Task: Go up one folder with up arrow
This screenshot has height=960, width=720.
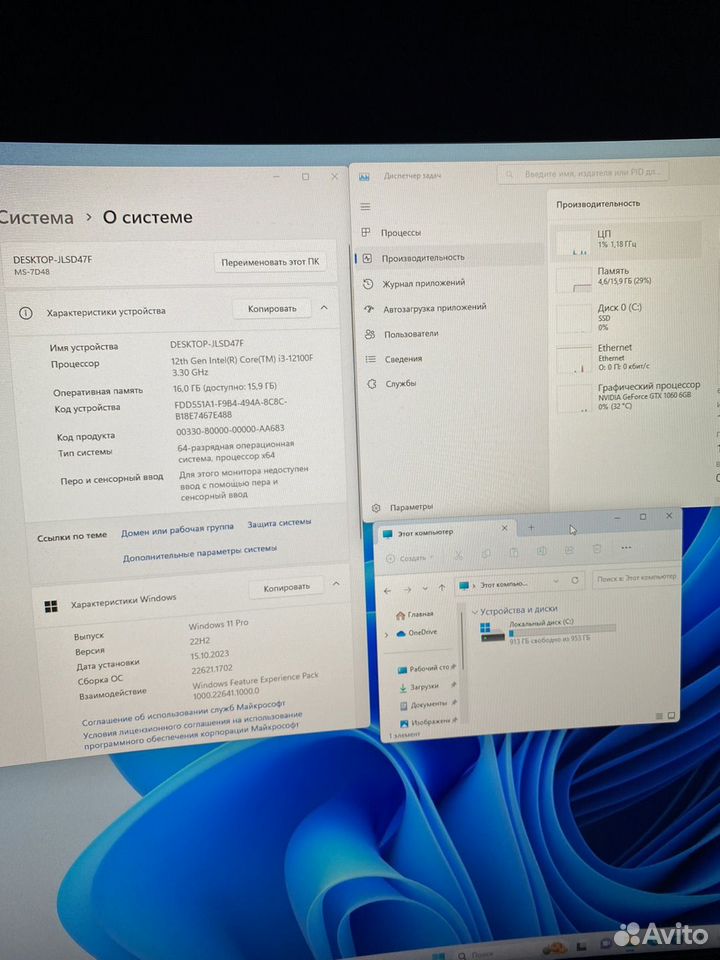Action: (x=441, y=589)
